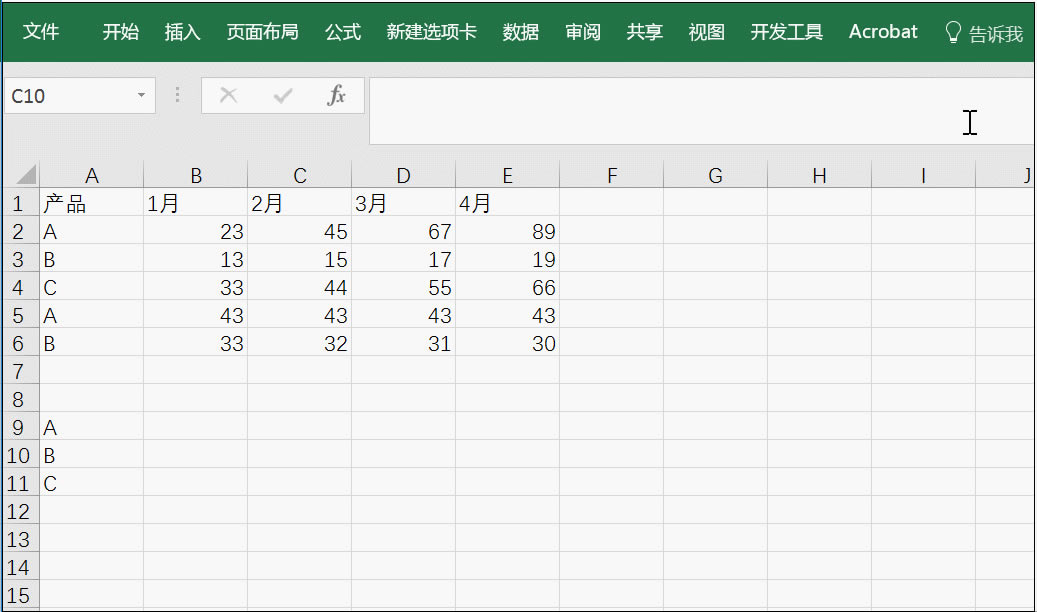Select cell with value 44
Screen dimensions: 1037x612
point(300,287)
